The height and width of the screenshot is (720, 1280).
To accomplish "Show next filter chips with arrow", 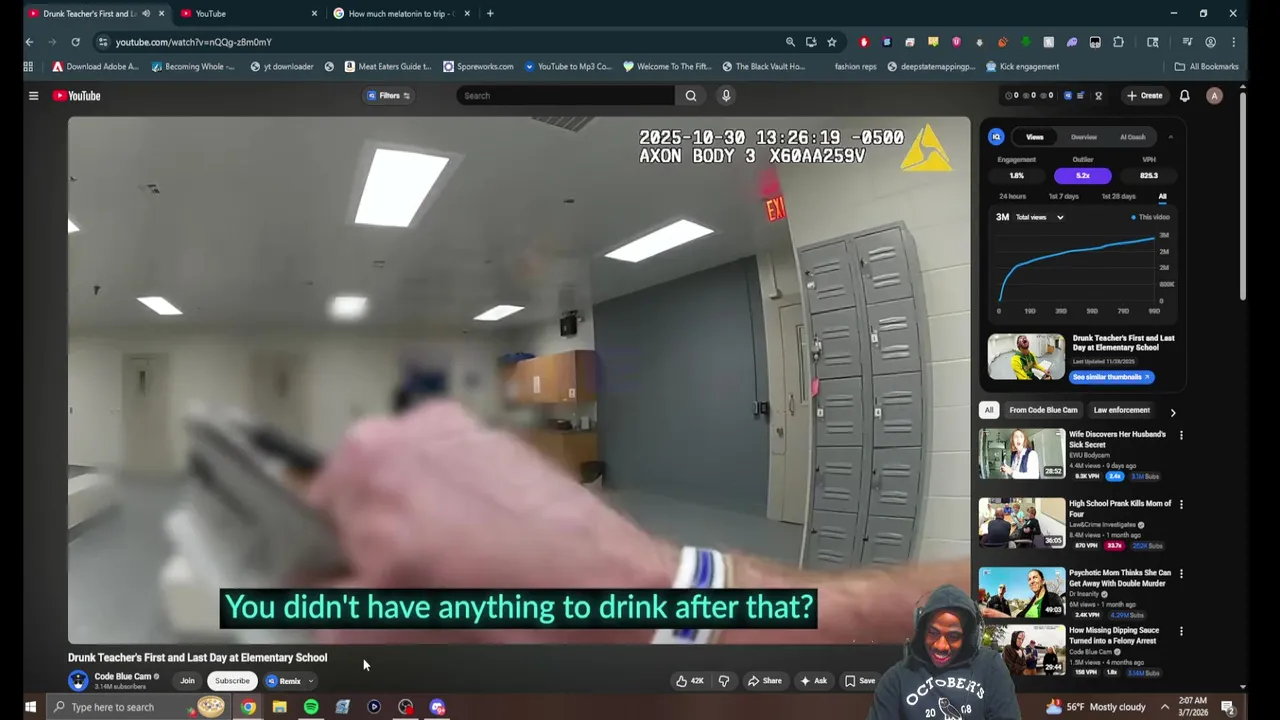I will (x=1173, y=411).
